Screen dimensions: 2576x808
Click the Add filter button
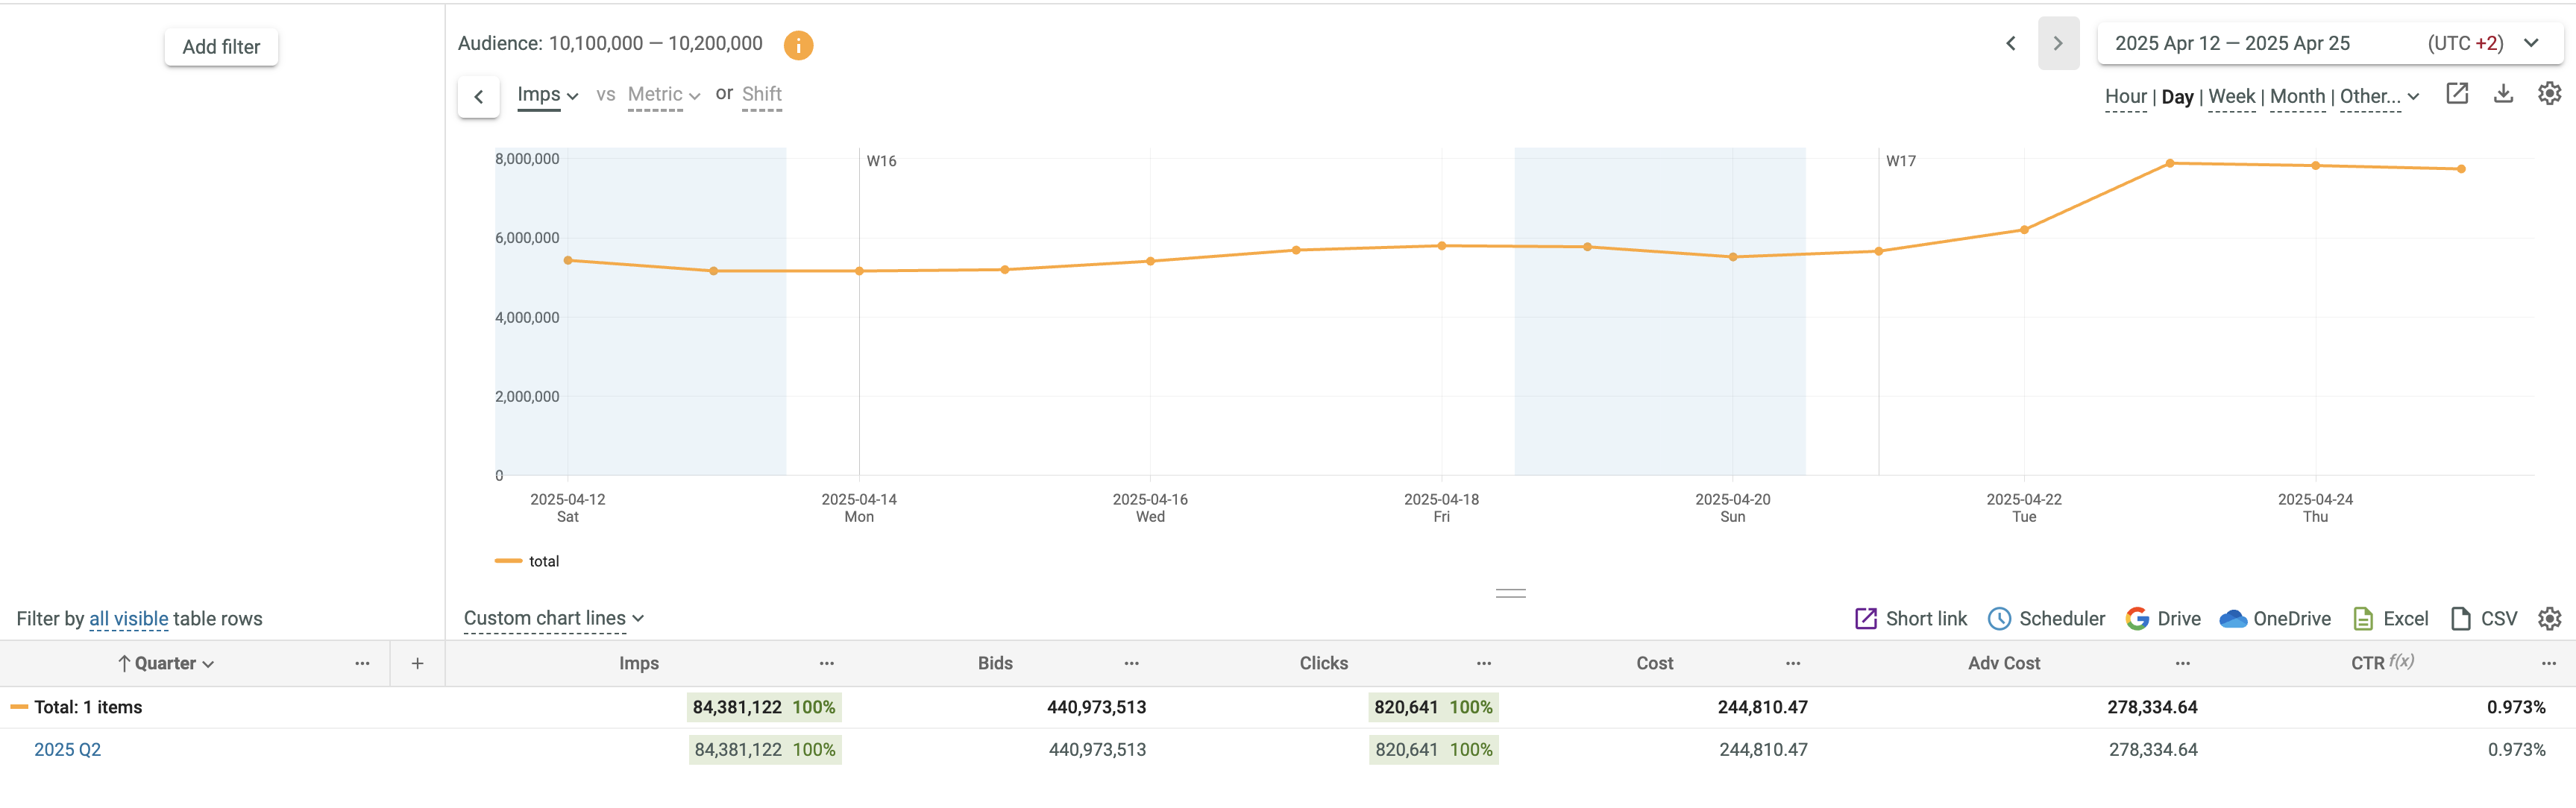click(221, 47)
